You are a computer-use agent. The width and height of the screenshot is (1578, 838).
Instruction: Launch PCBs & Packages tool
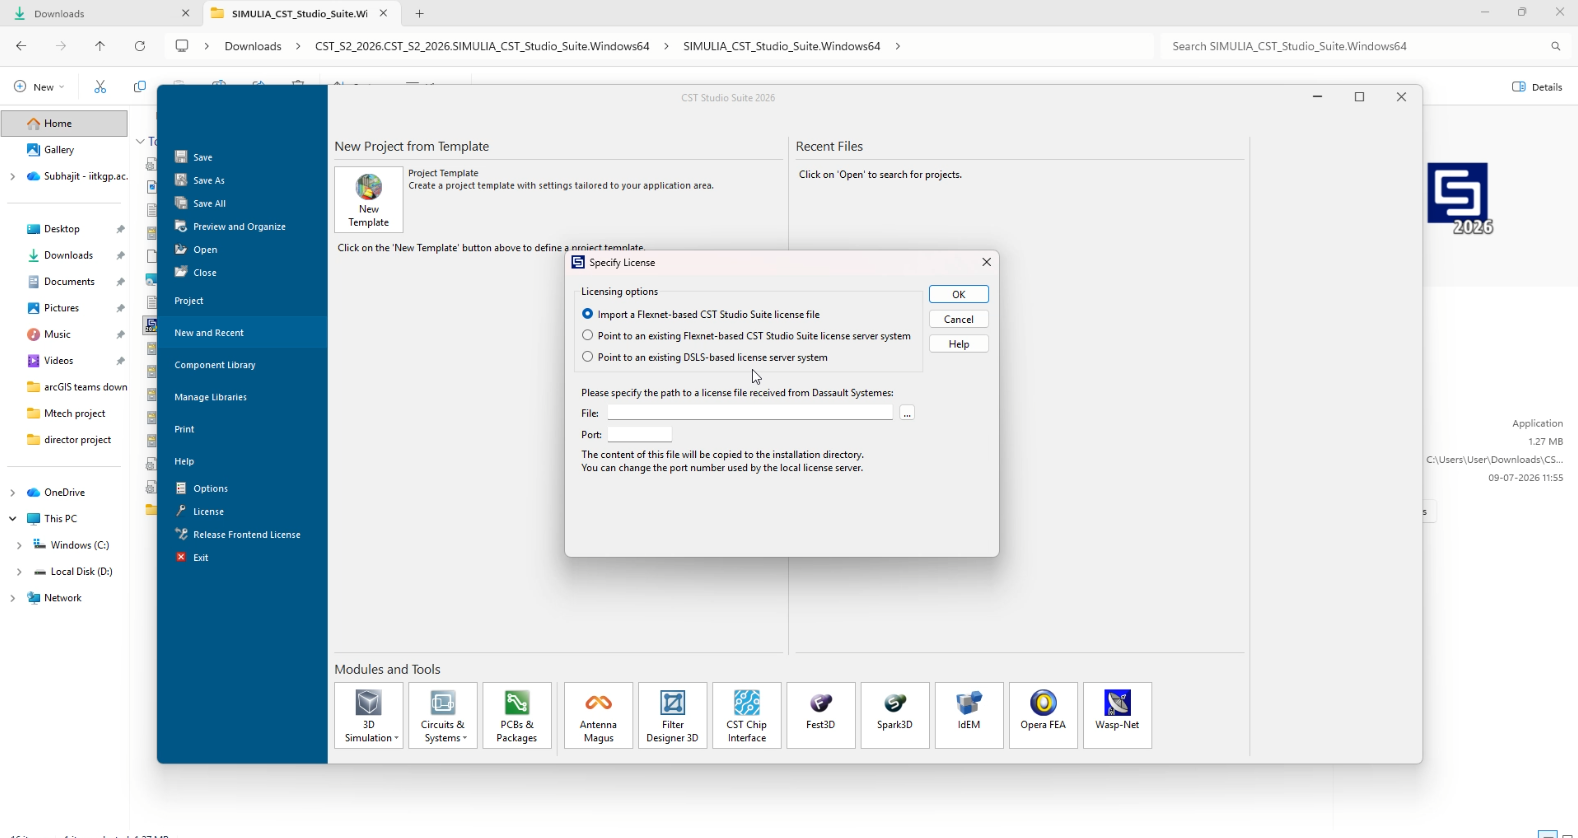tap(517, 715)
